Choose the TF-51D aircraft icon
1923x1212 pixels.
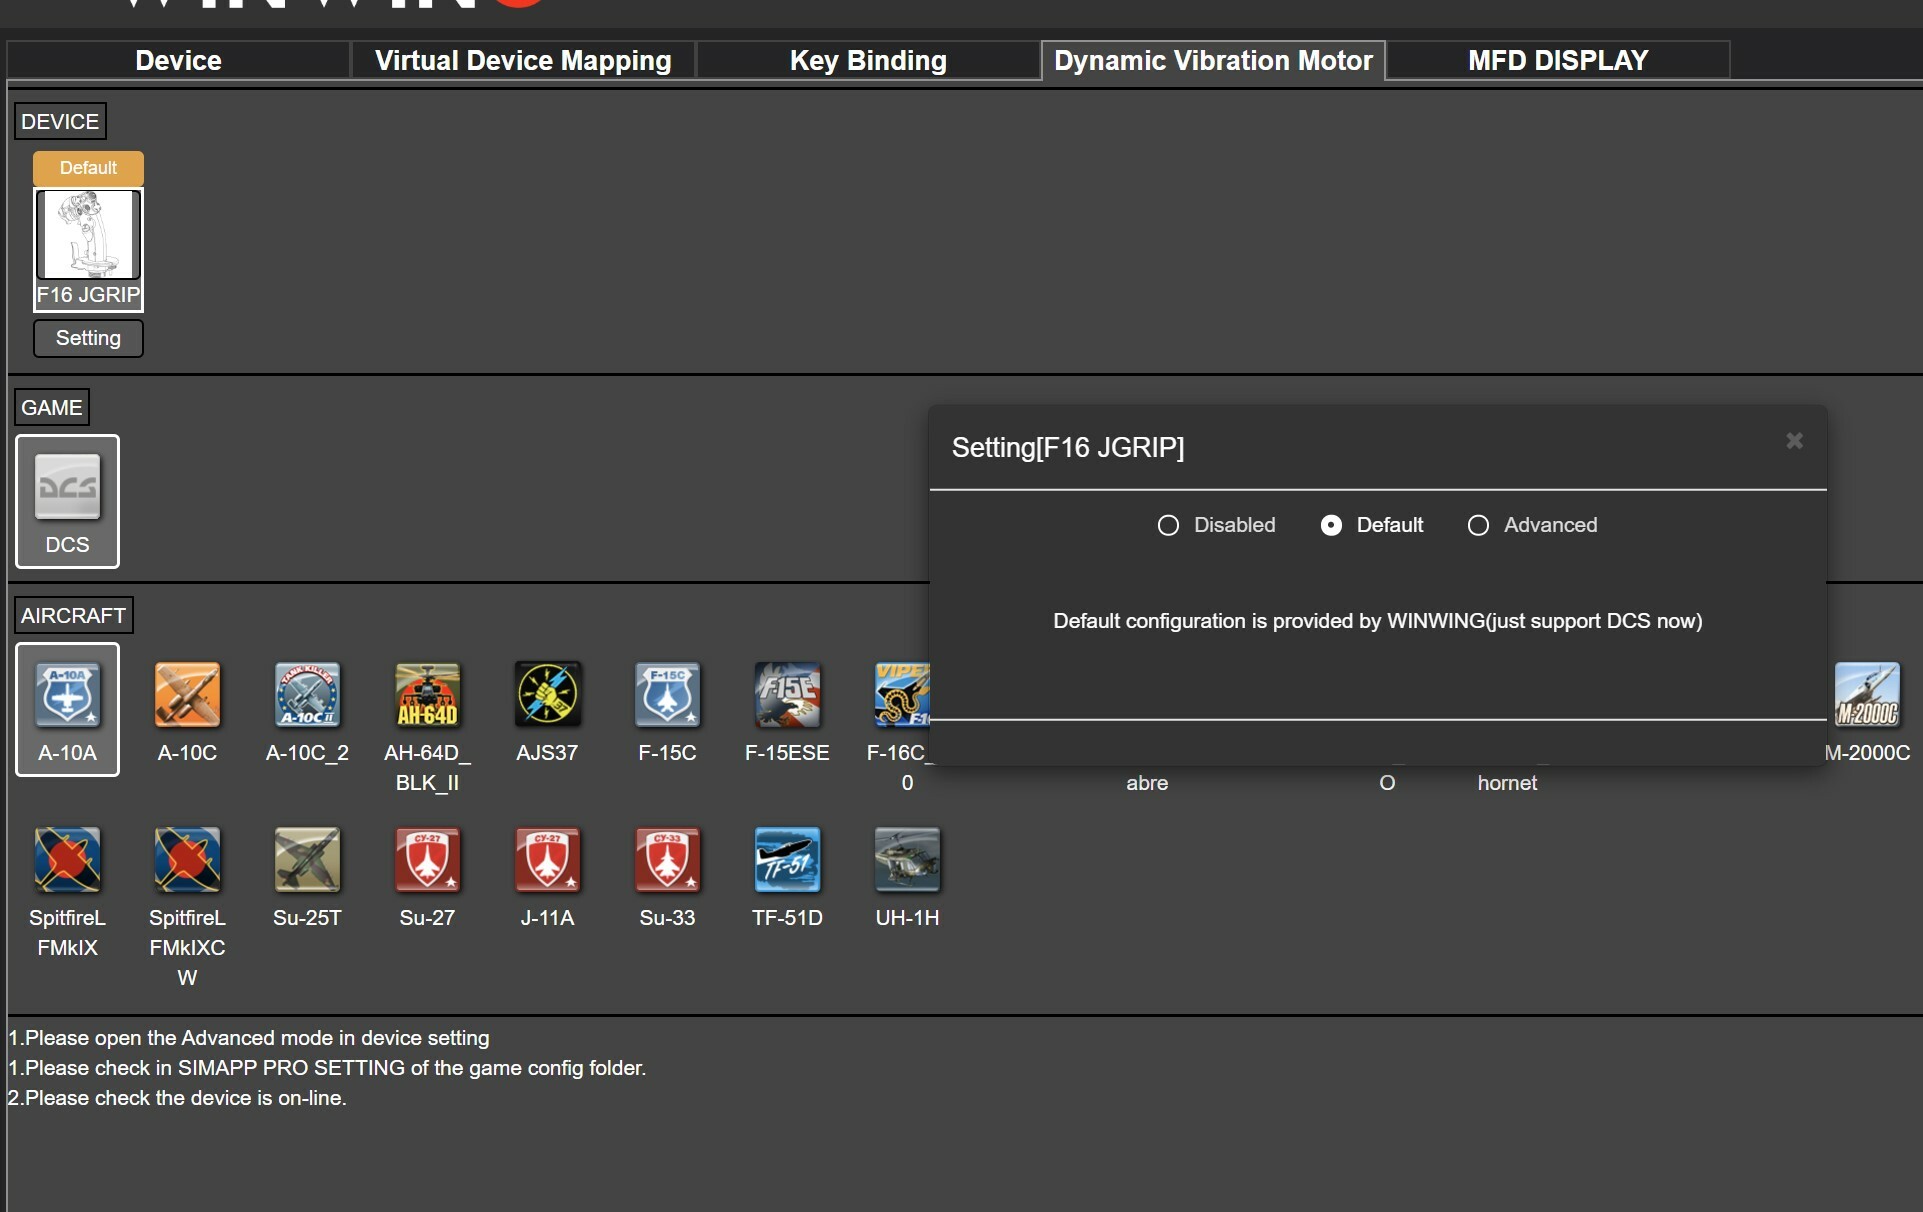coord(787,859)
